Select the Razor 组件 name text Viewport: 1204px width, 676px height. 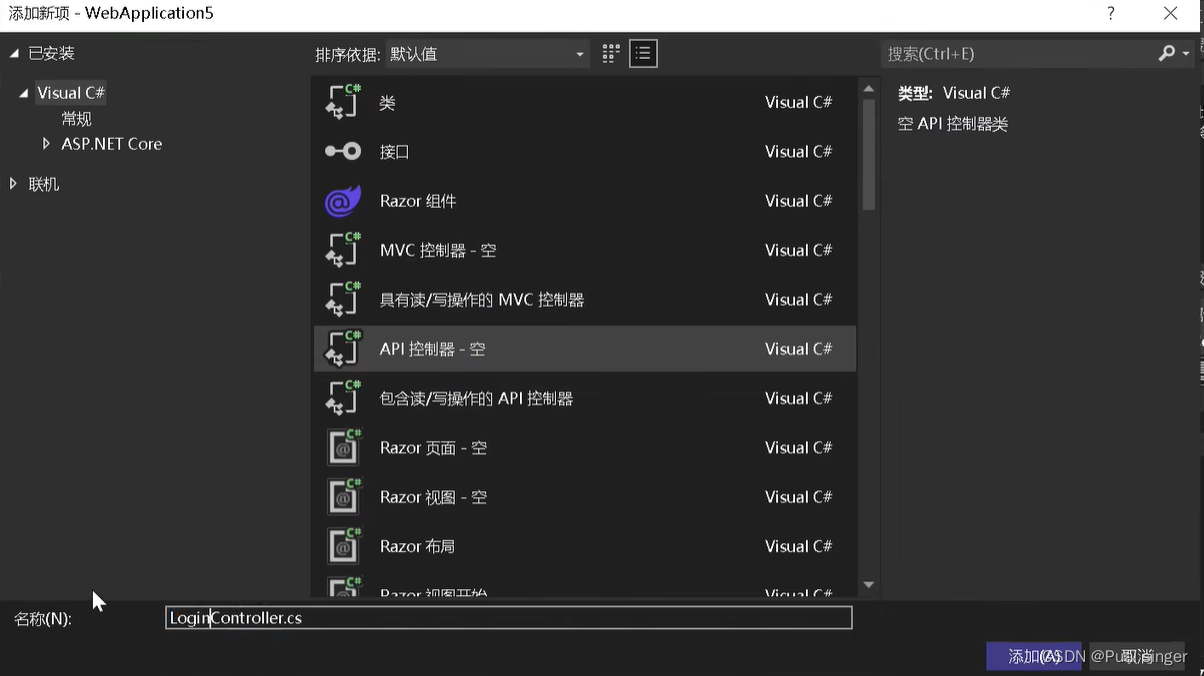coord(418,201)
